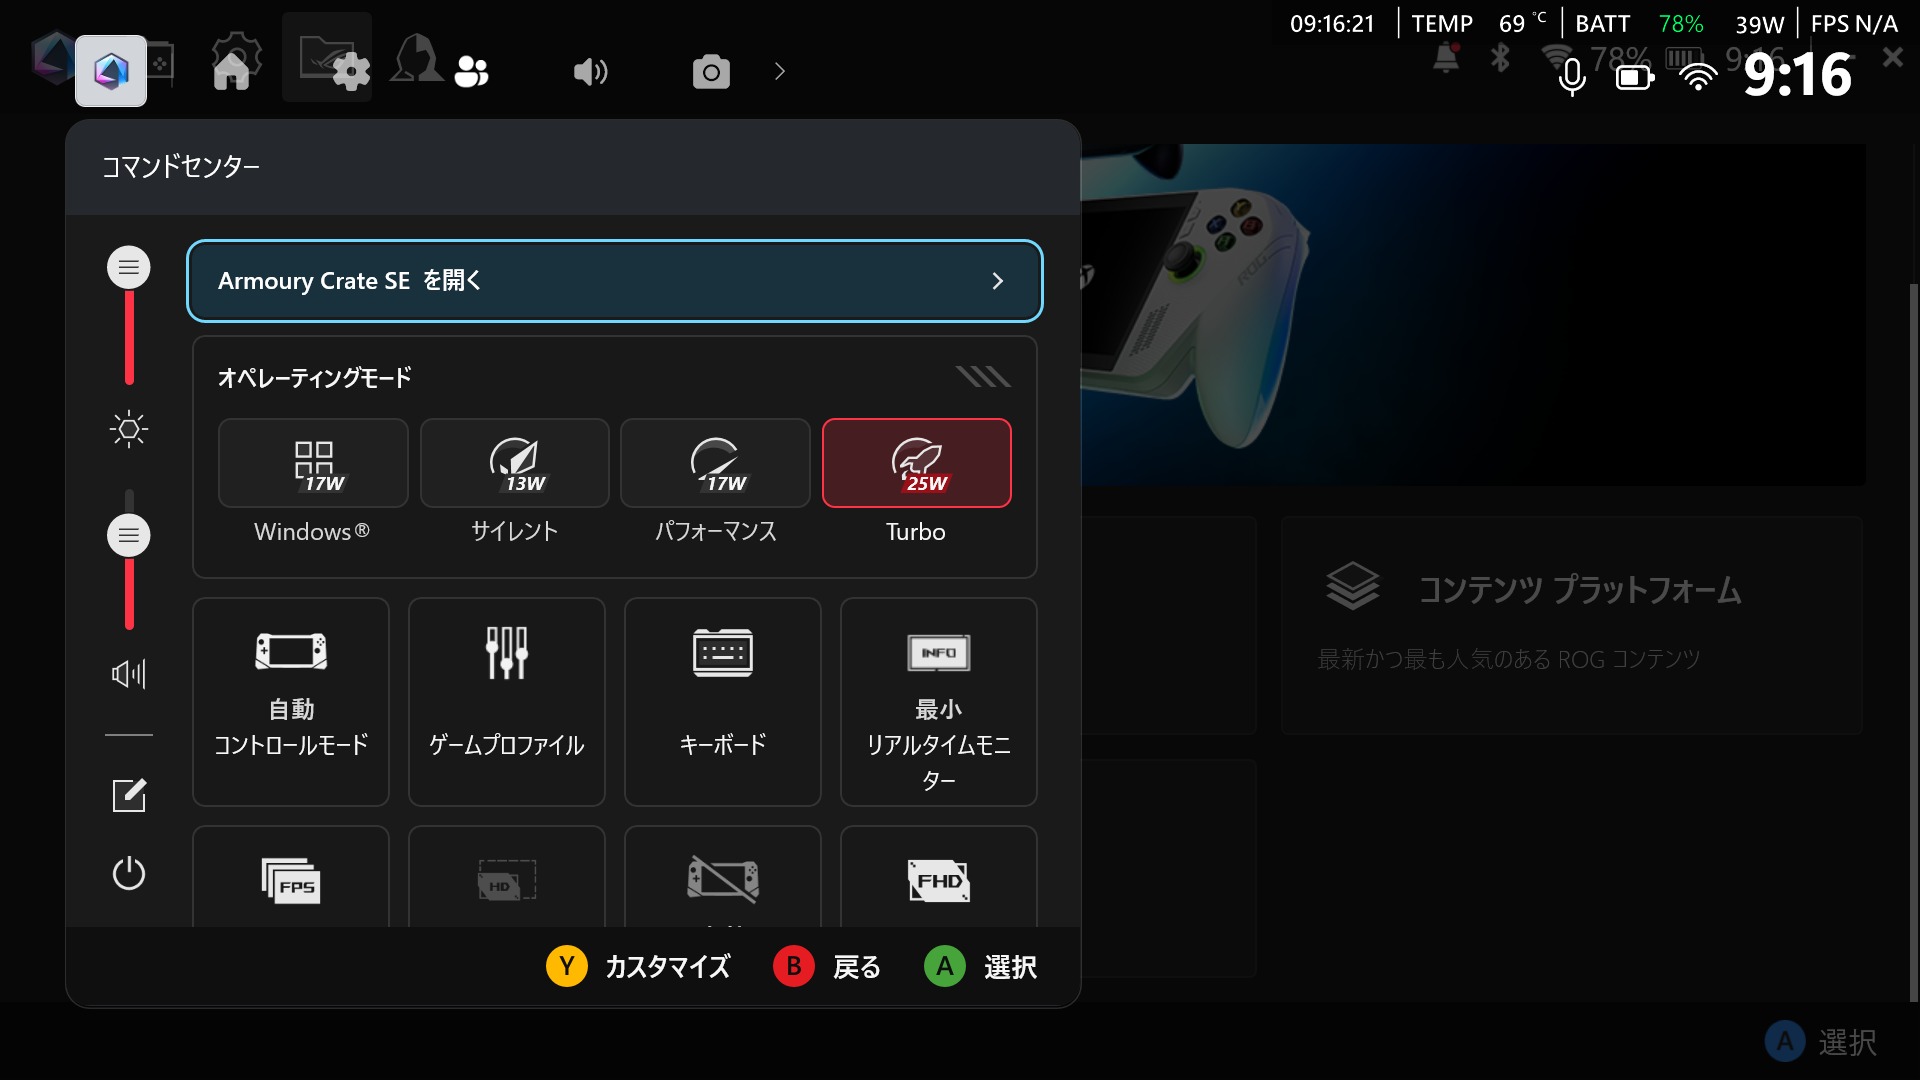The image size is (1920, 1080).
Task: Click the 戻る B button
Action: 794,967
